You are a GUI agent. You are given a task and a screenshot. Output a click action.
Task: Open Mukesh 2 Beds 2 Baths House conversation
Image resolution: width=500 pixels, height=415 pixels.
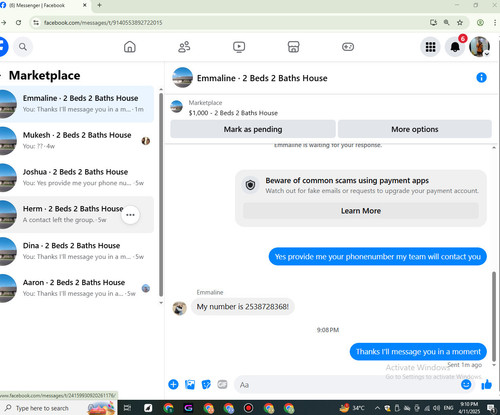(77, 141)
